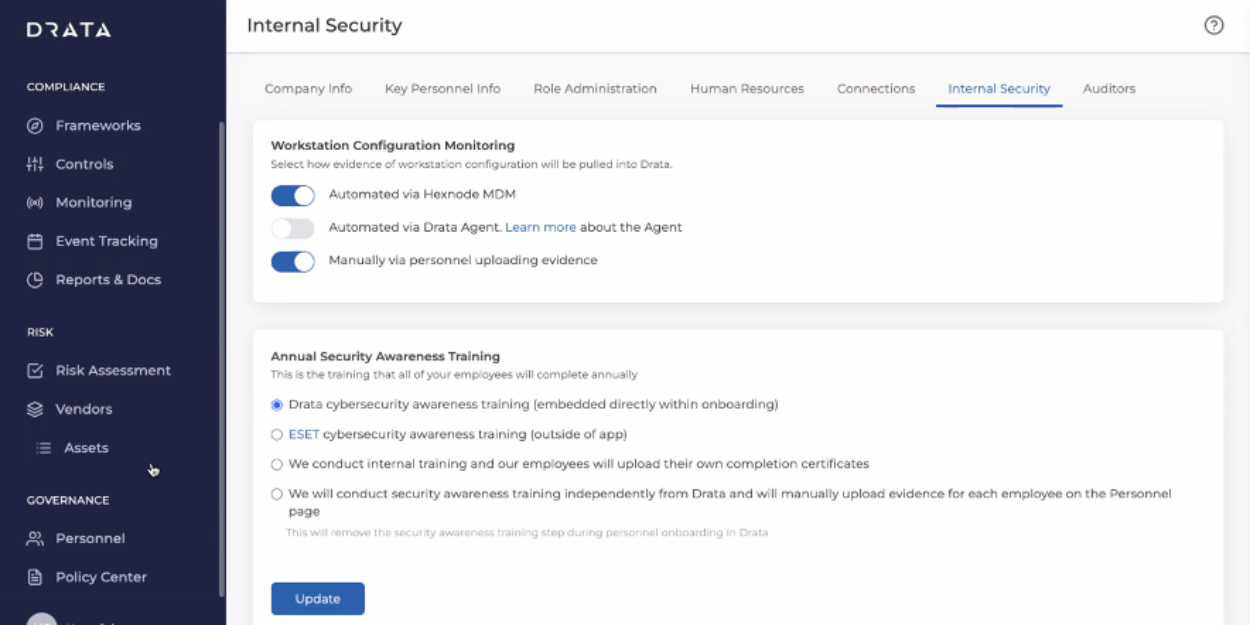Click the Monitoring broadcast icon
1251x625 pixels.
[x=35, y=203]
